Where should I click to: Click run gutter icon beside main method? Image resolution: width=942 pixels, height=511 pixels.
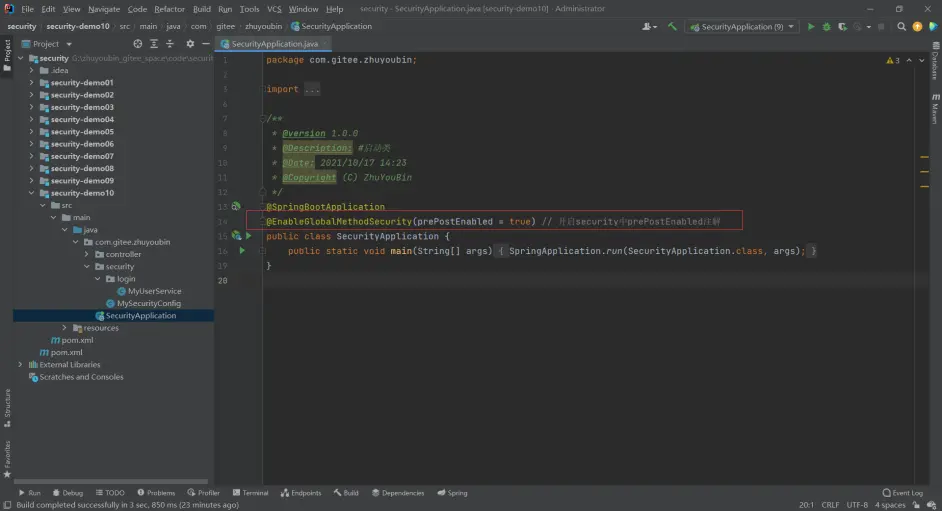click(243, 251)
